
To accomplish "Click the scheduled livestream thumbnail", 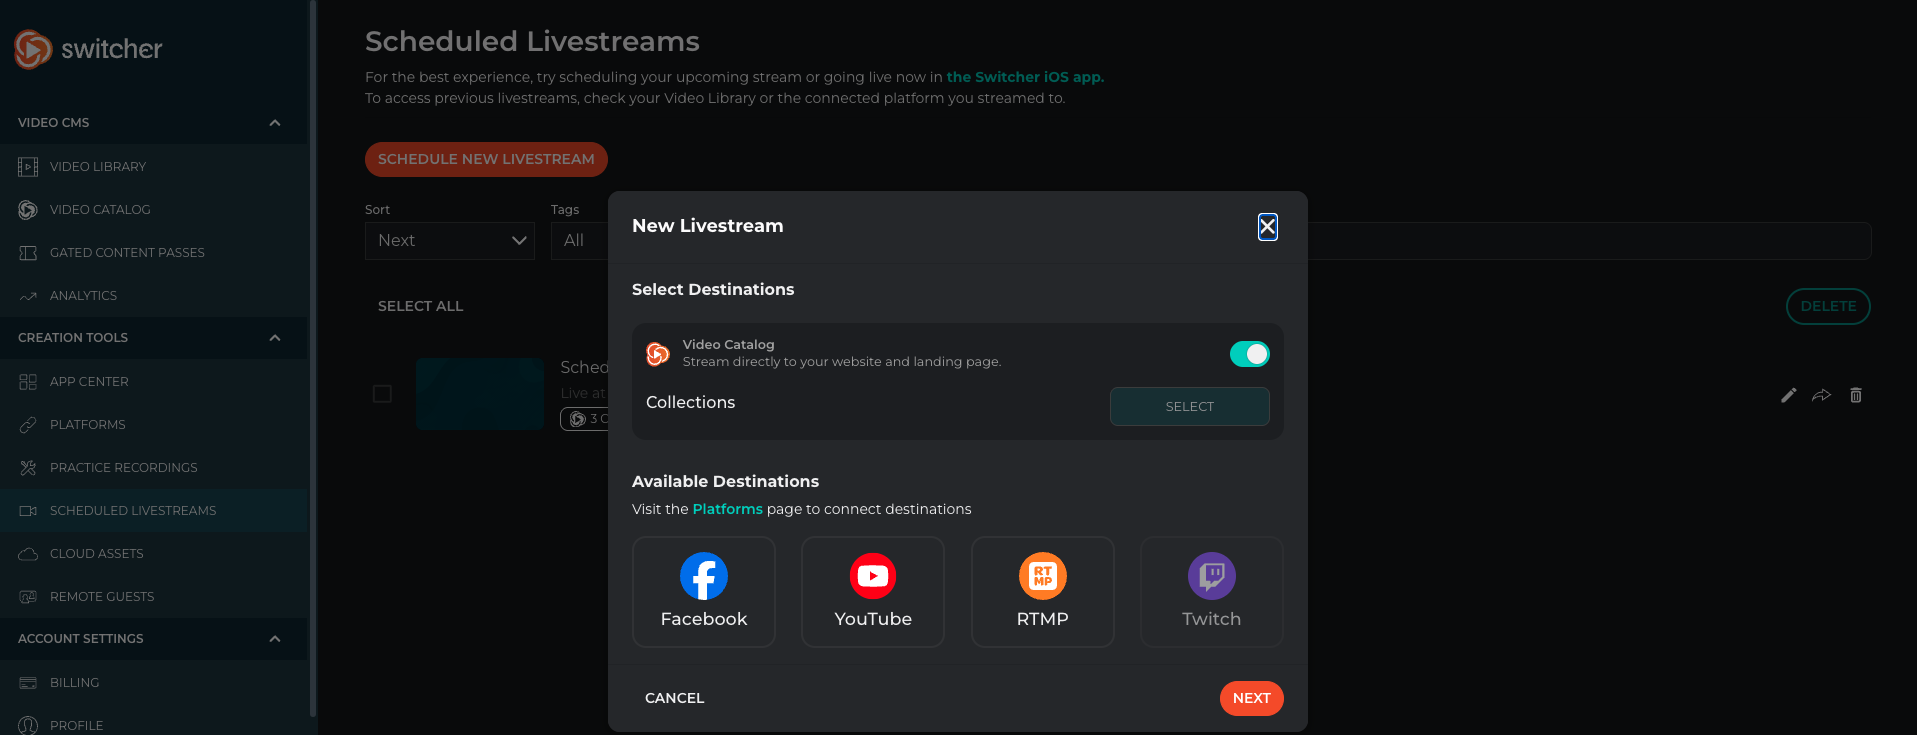I will click(x=480, y=394).
